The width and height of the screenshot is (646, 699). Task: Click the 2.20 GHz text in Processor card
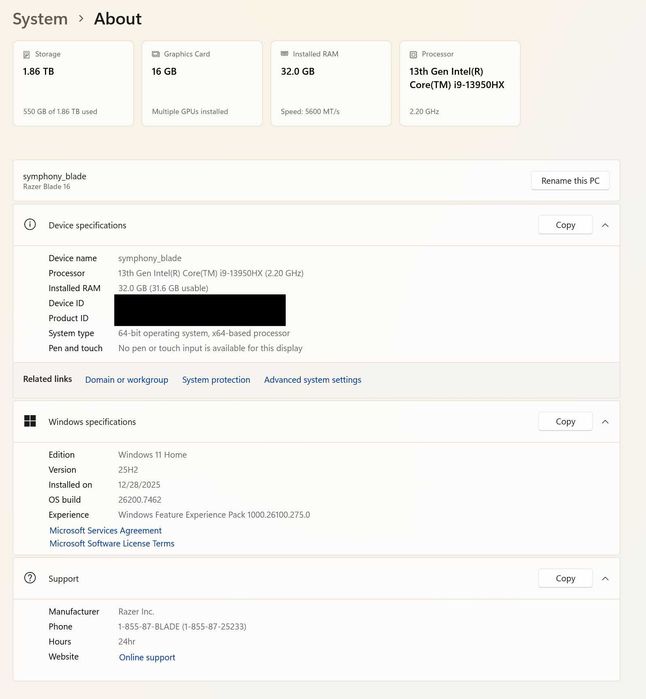pos(424,111)
